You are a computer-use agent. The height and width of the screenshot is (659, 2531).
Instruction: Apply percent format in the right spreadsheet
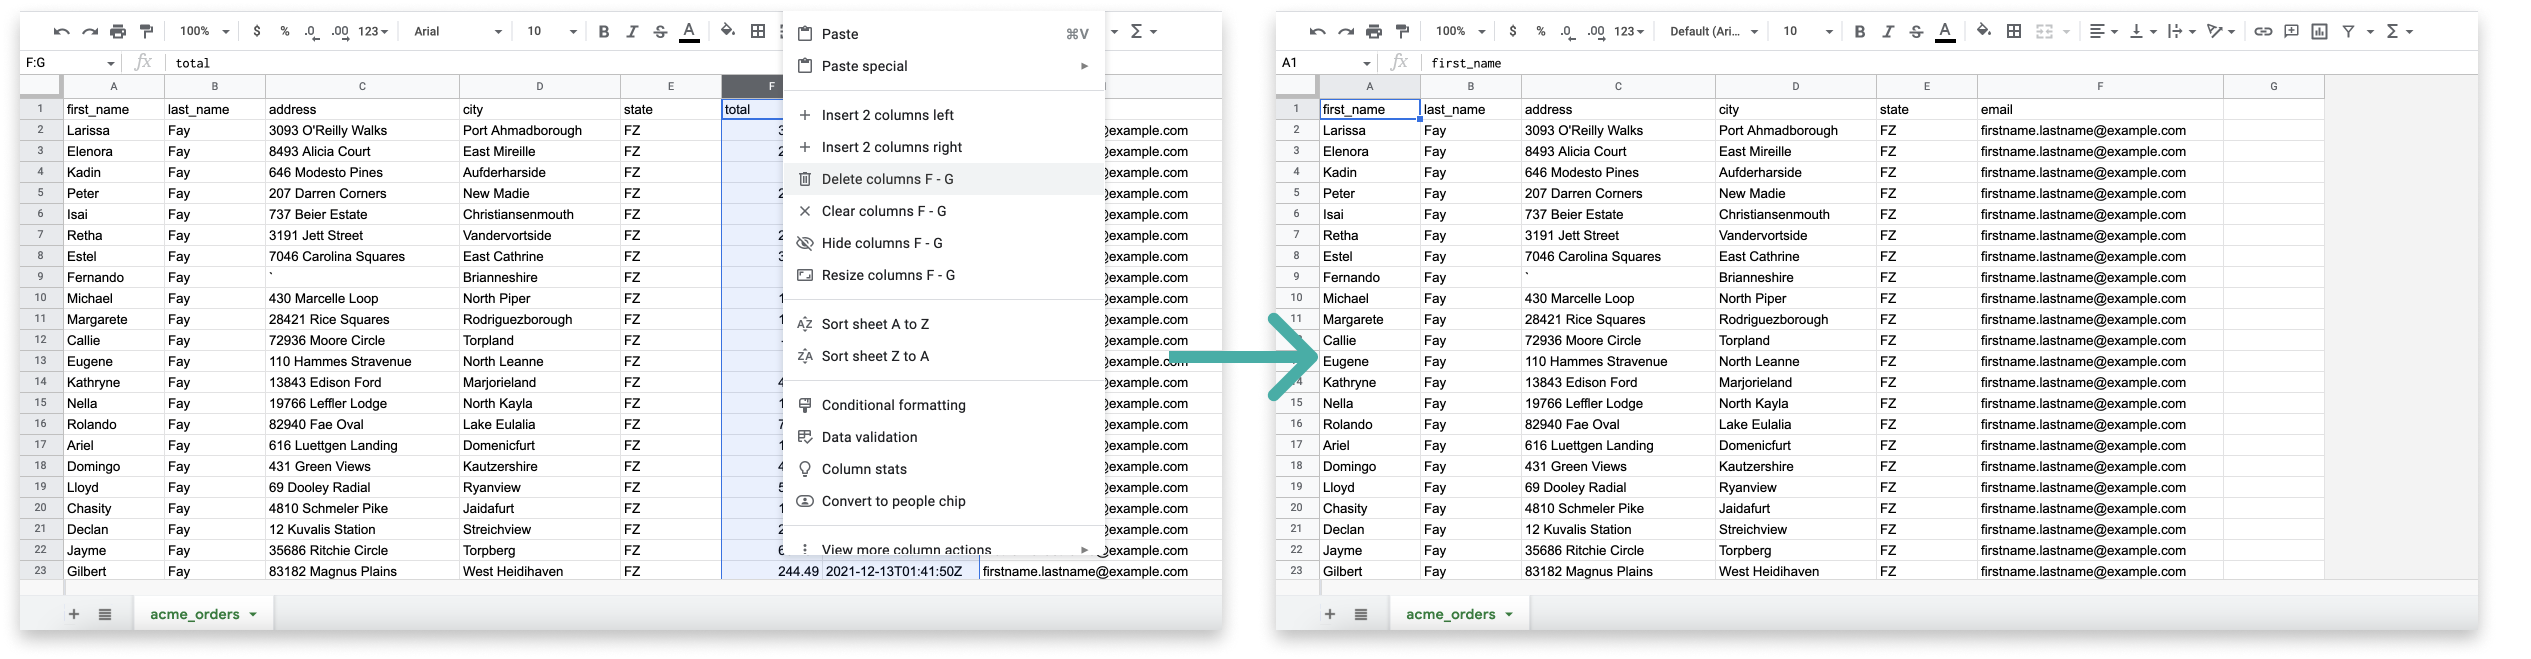point(1541,32)
